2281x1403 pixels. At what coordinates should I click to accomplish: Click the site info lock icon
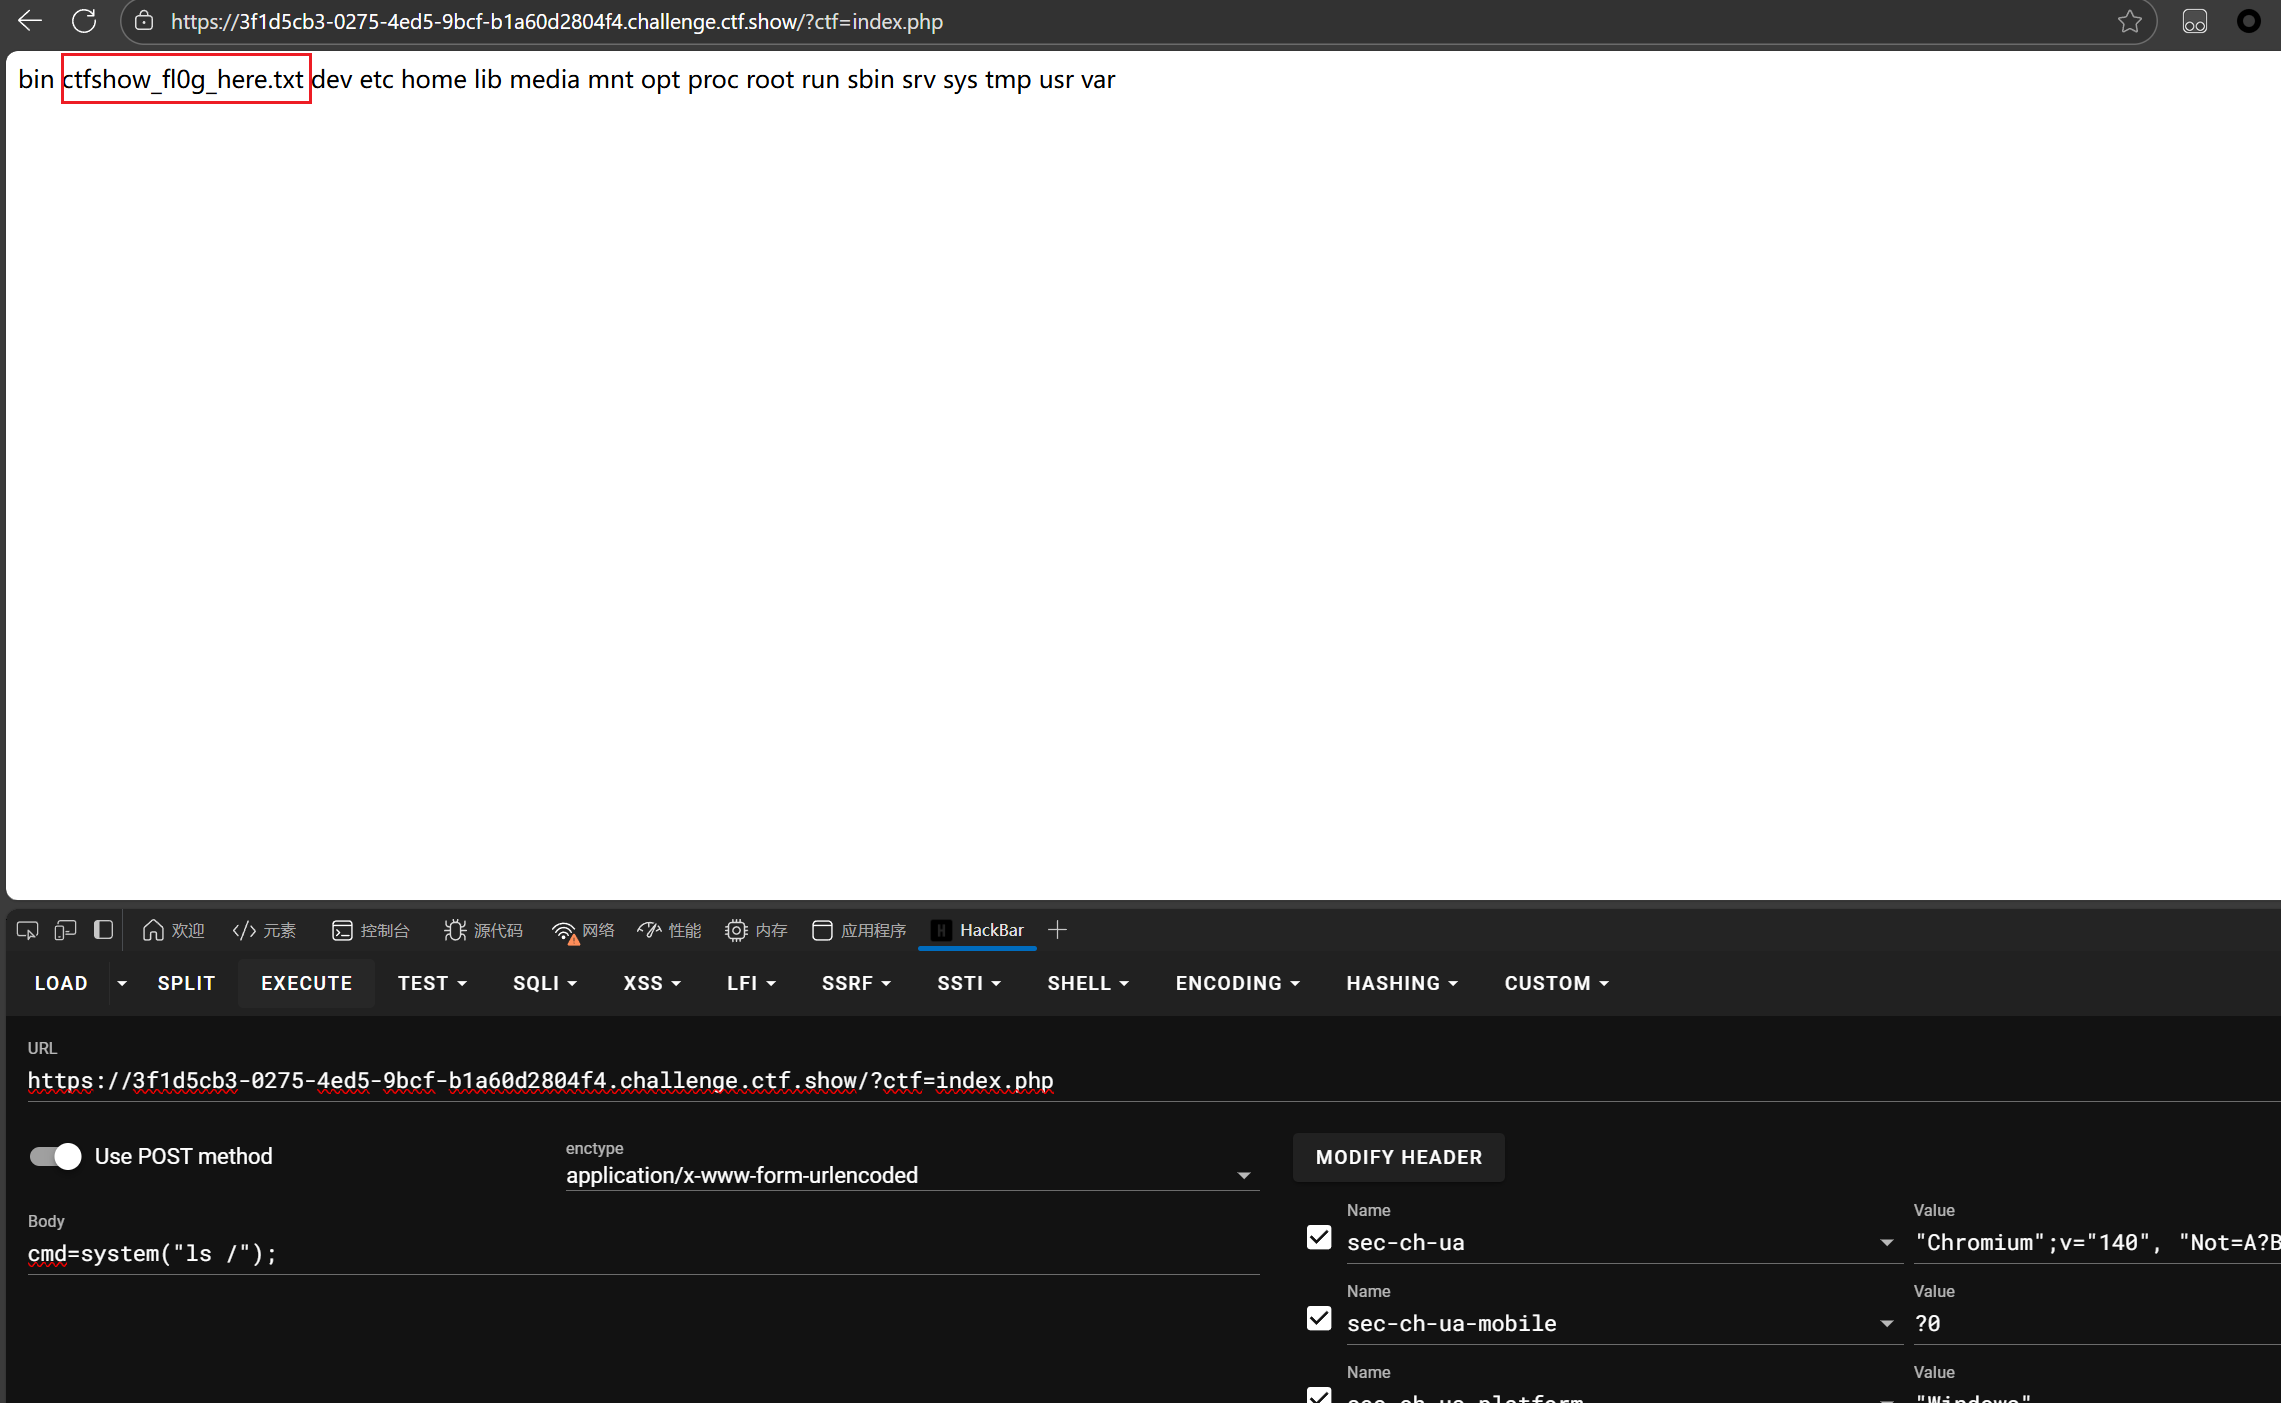point(144,21)
